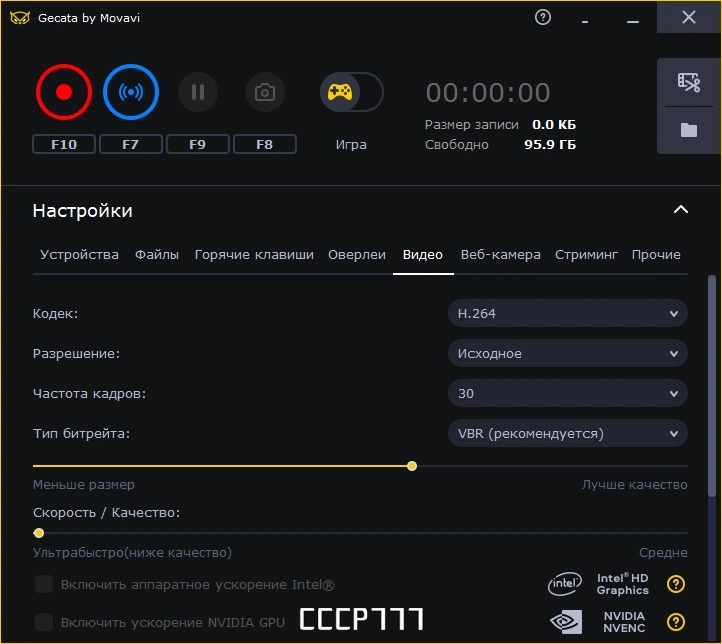The image size is (722, 644).
Task: Click the bitrate size/quality slider handle
Action: (x=412, y=466)
